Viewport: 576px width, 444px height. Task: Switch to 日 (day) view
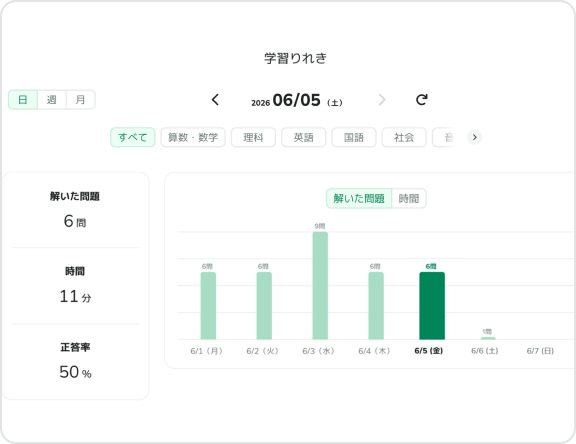tap(23, 100)
